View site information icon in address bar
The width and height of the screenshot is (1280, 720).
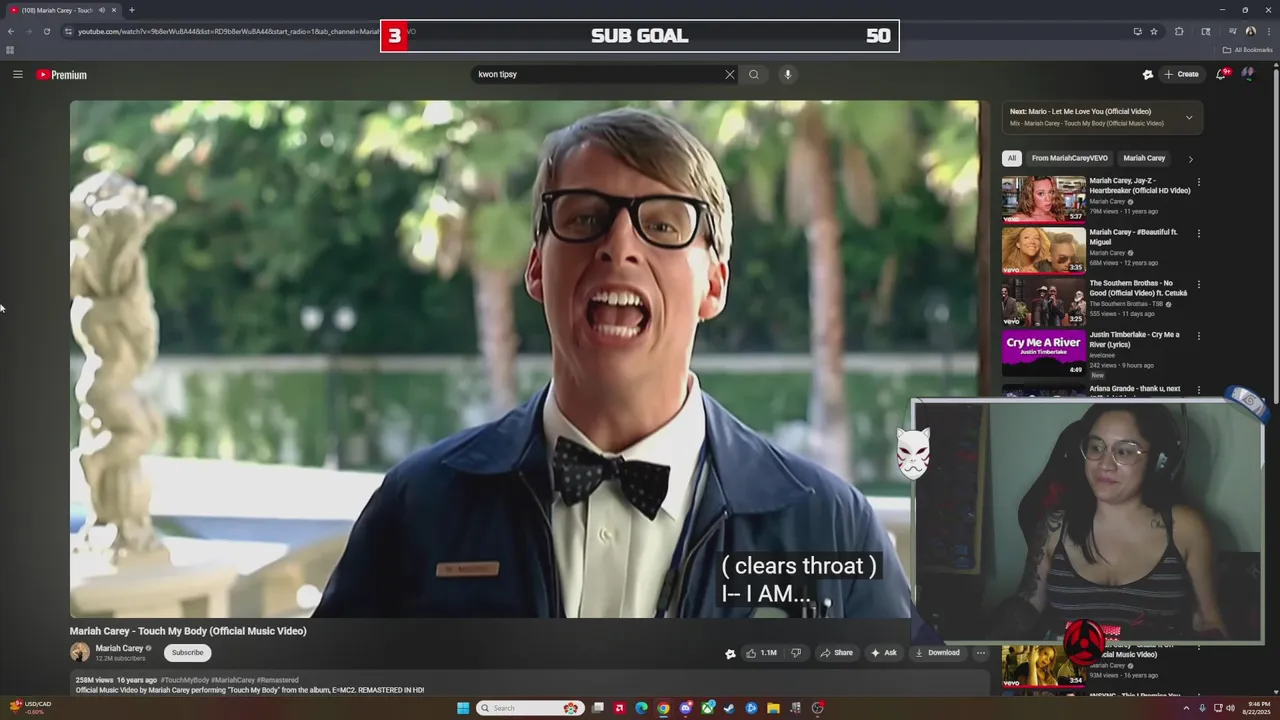[68, 31]
